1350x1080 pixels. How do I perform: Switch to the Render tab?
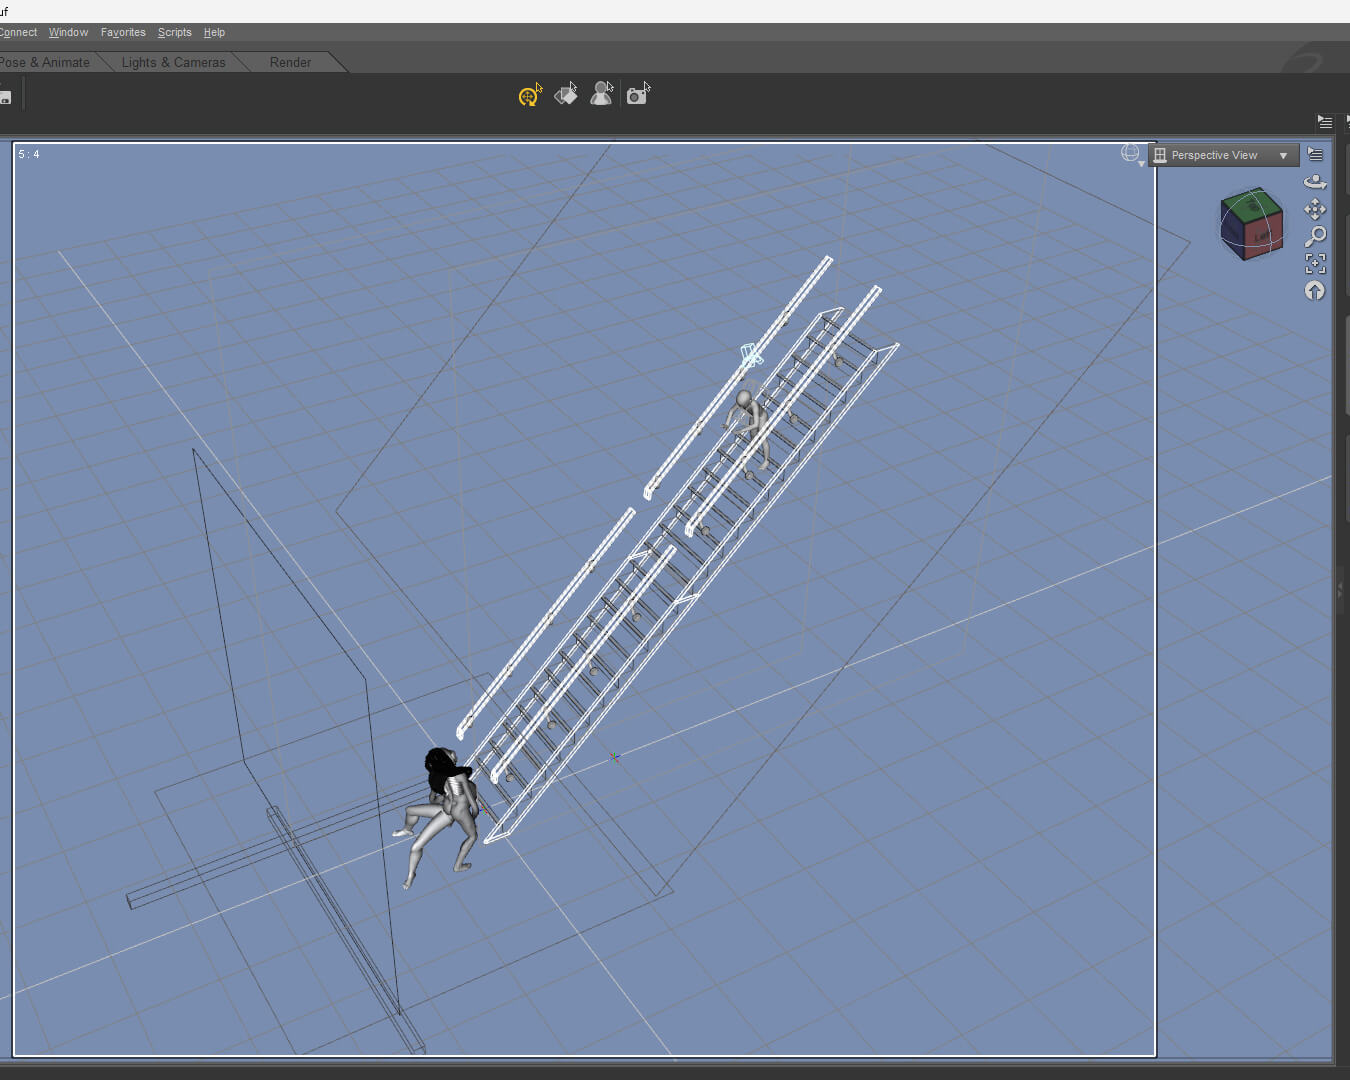pyautogui.click(x=290, y=62)
